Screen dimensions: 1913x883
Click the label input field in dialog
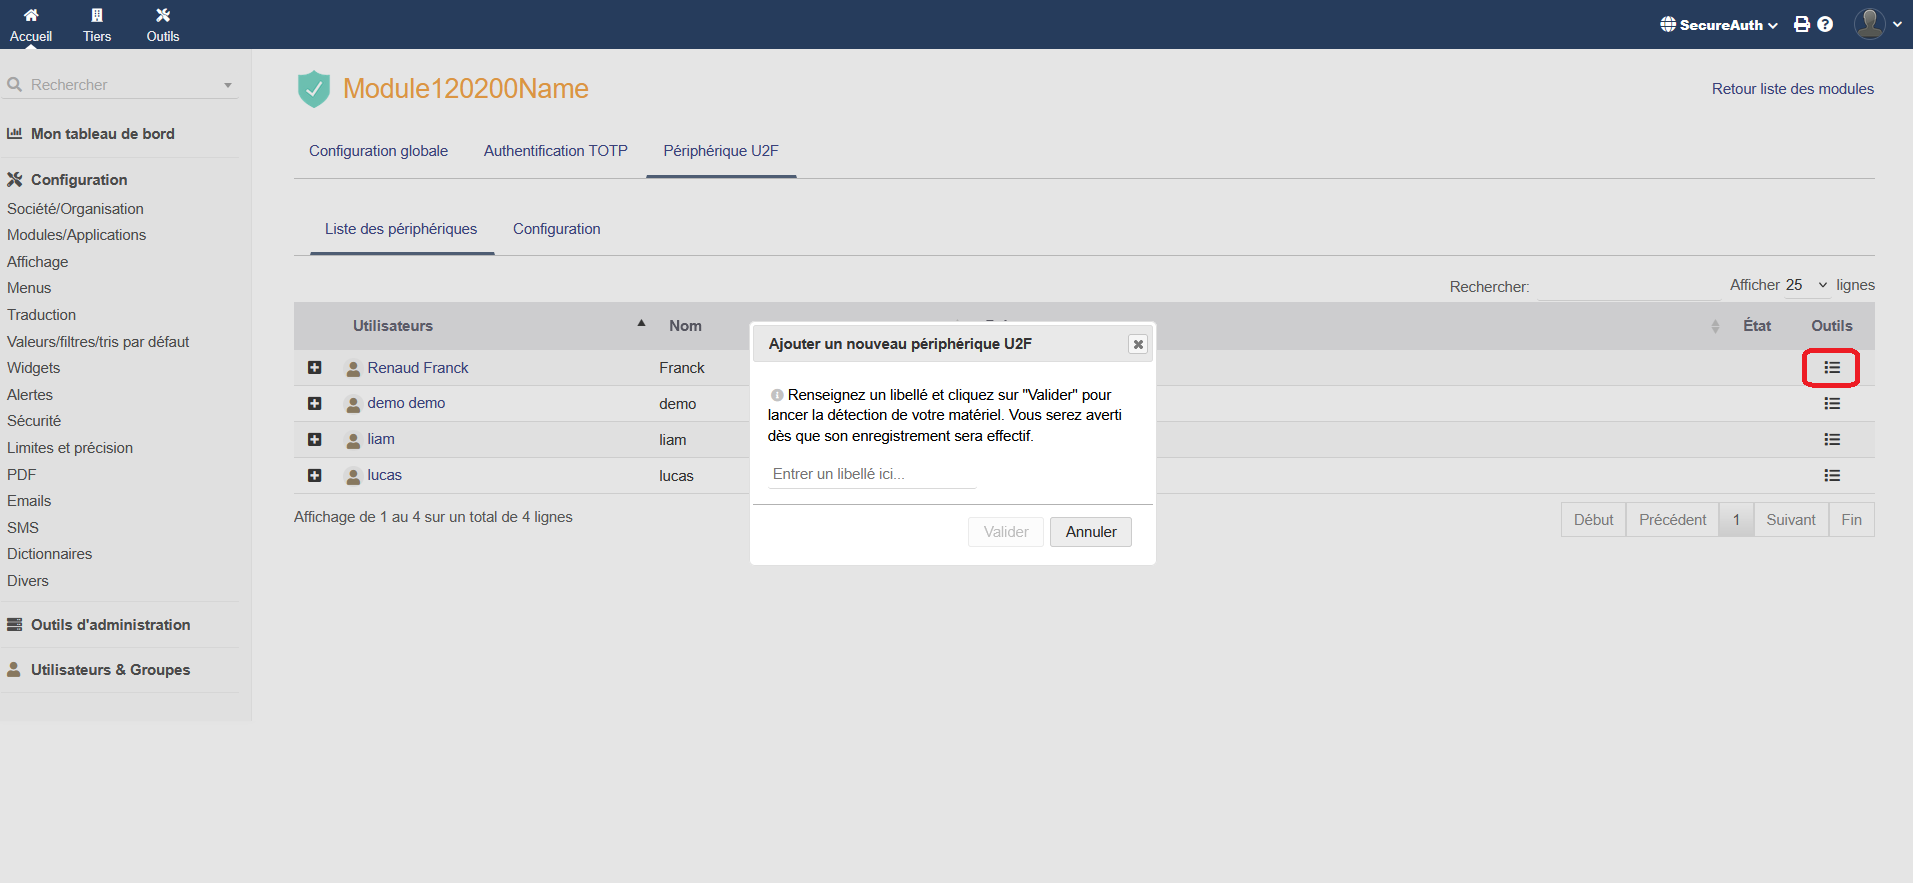871,474
